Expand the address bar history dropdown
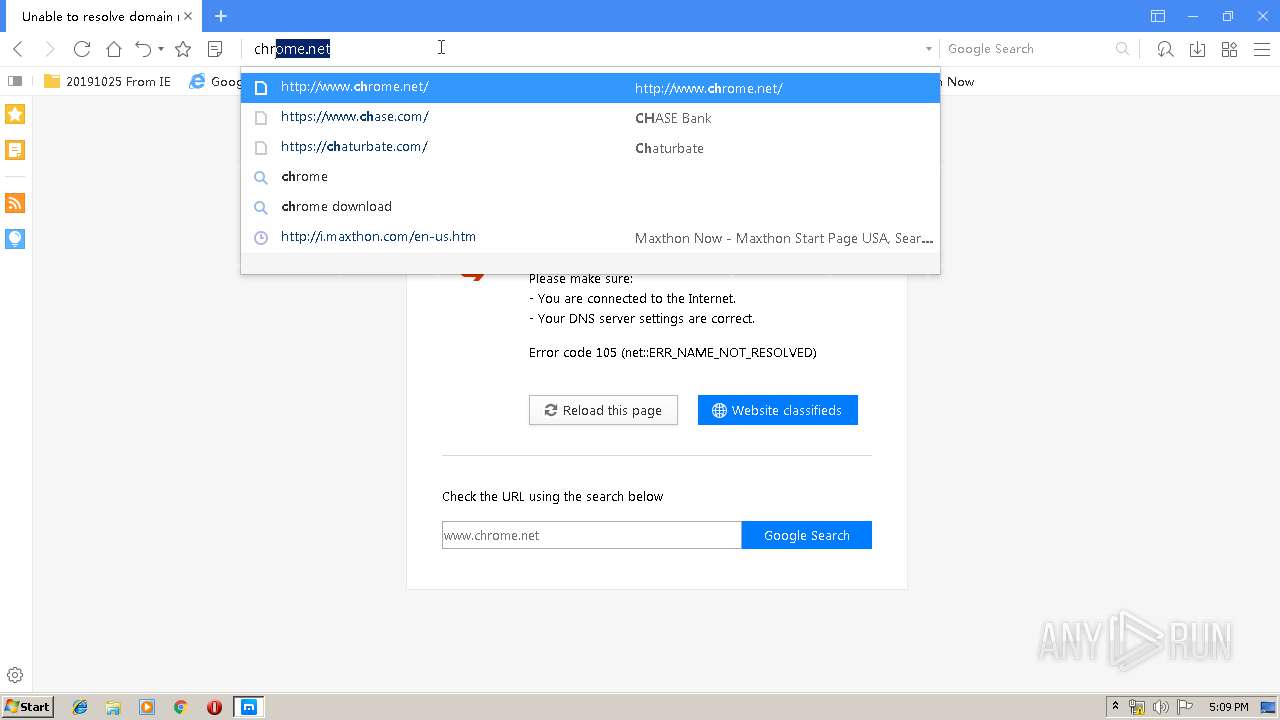This screenshot has width=1280, height=720. pos(928,49)
